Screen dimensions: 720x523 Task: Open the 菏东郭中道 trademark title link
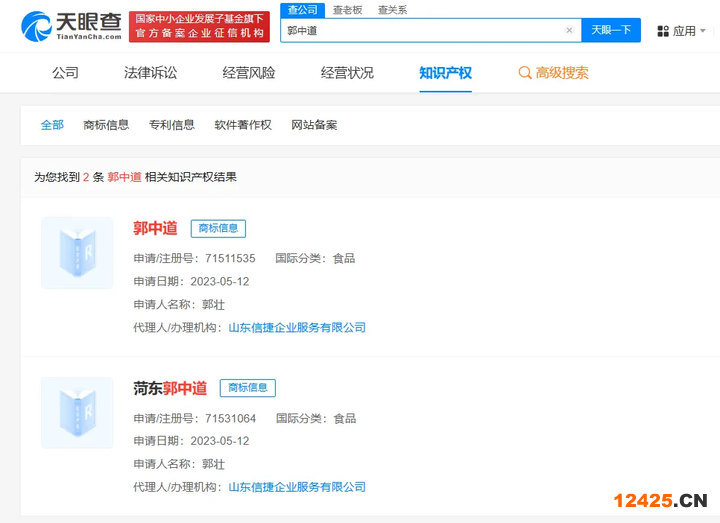[170, 388]
